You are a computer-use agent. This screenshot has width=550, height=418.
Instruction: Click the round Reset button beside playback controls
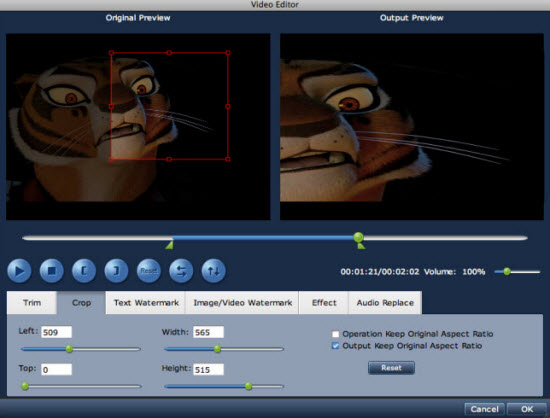pyautogui.click(x=149, y=271)
